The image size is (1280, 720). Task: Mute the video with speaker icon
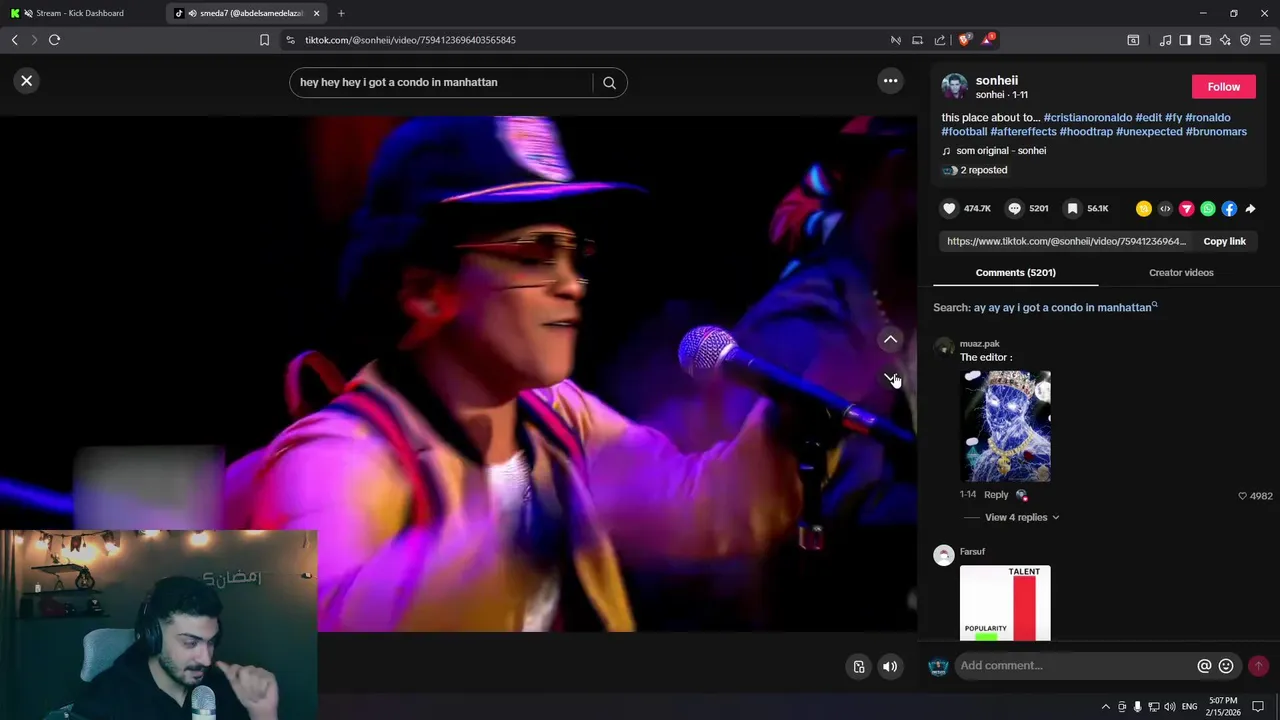coord(890,666)
